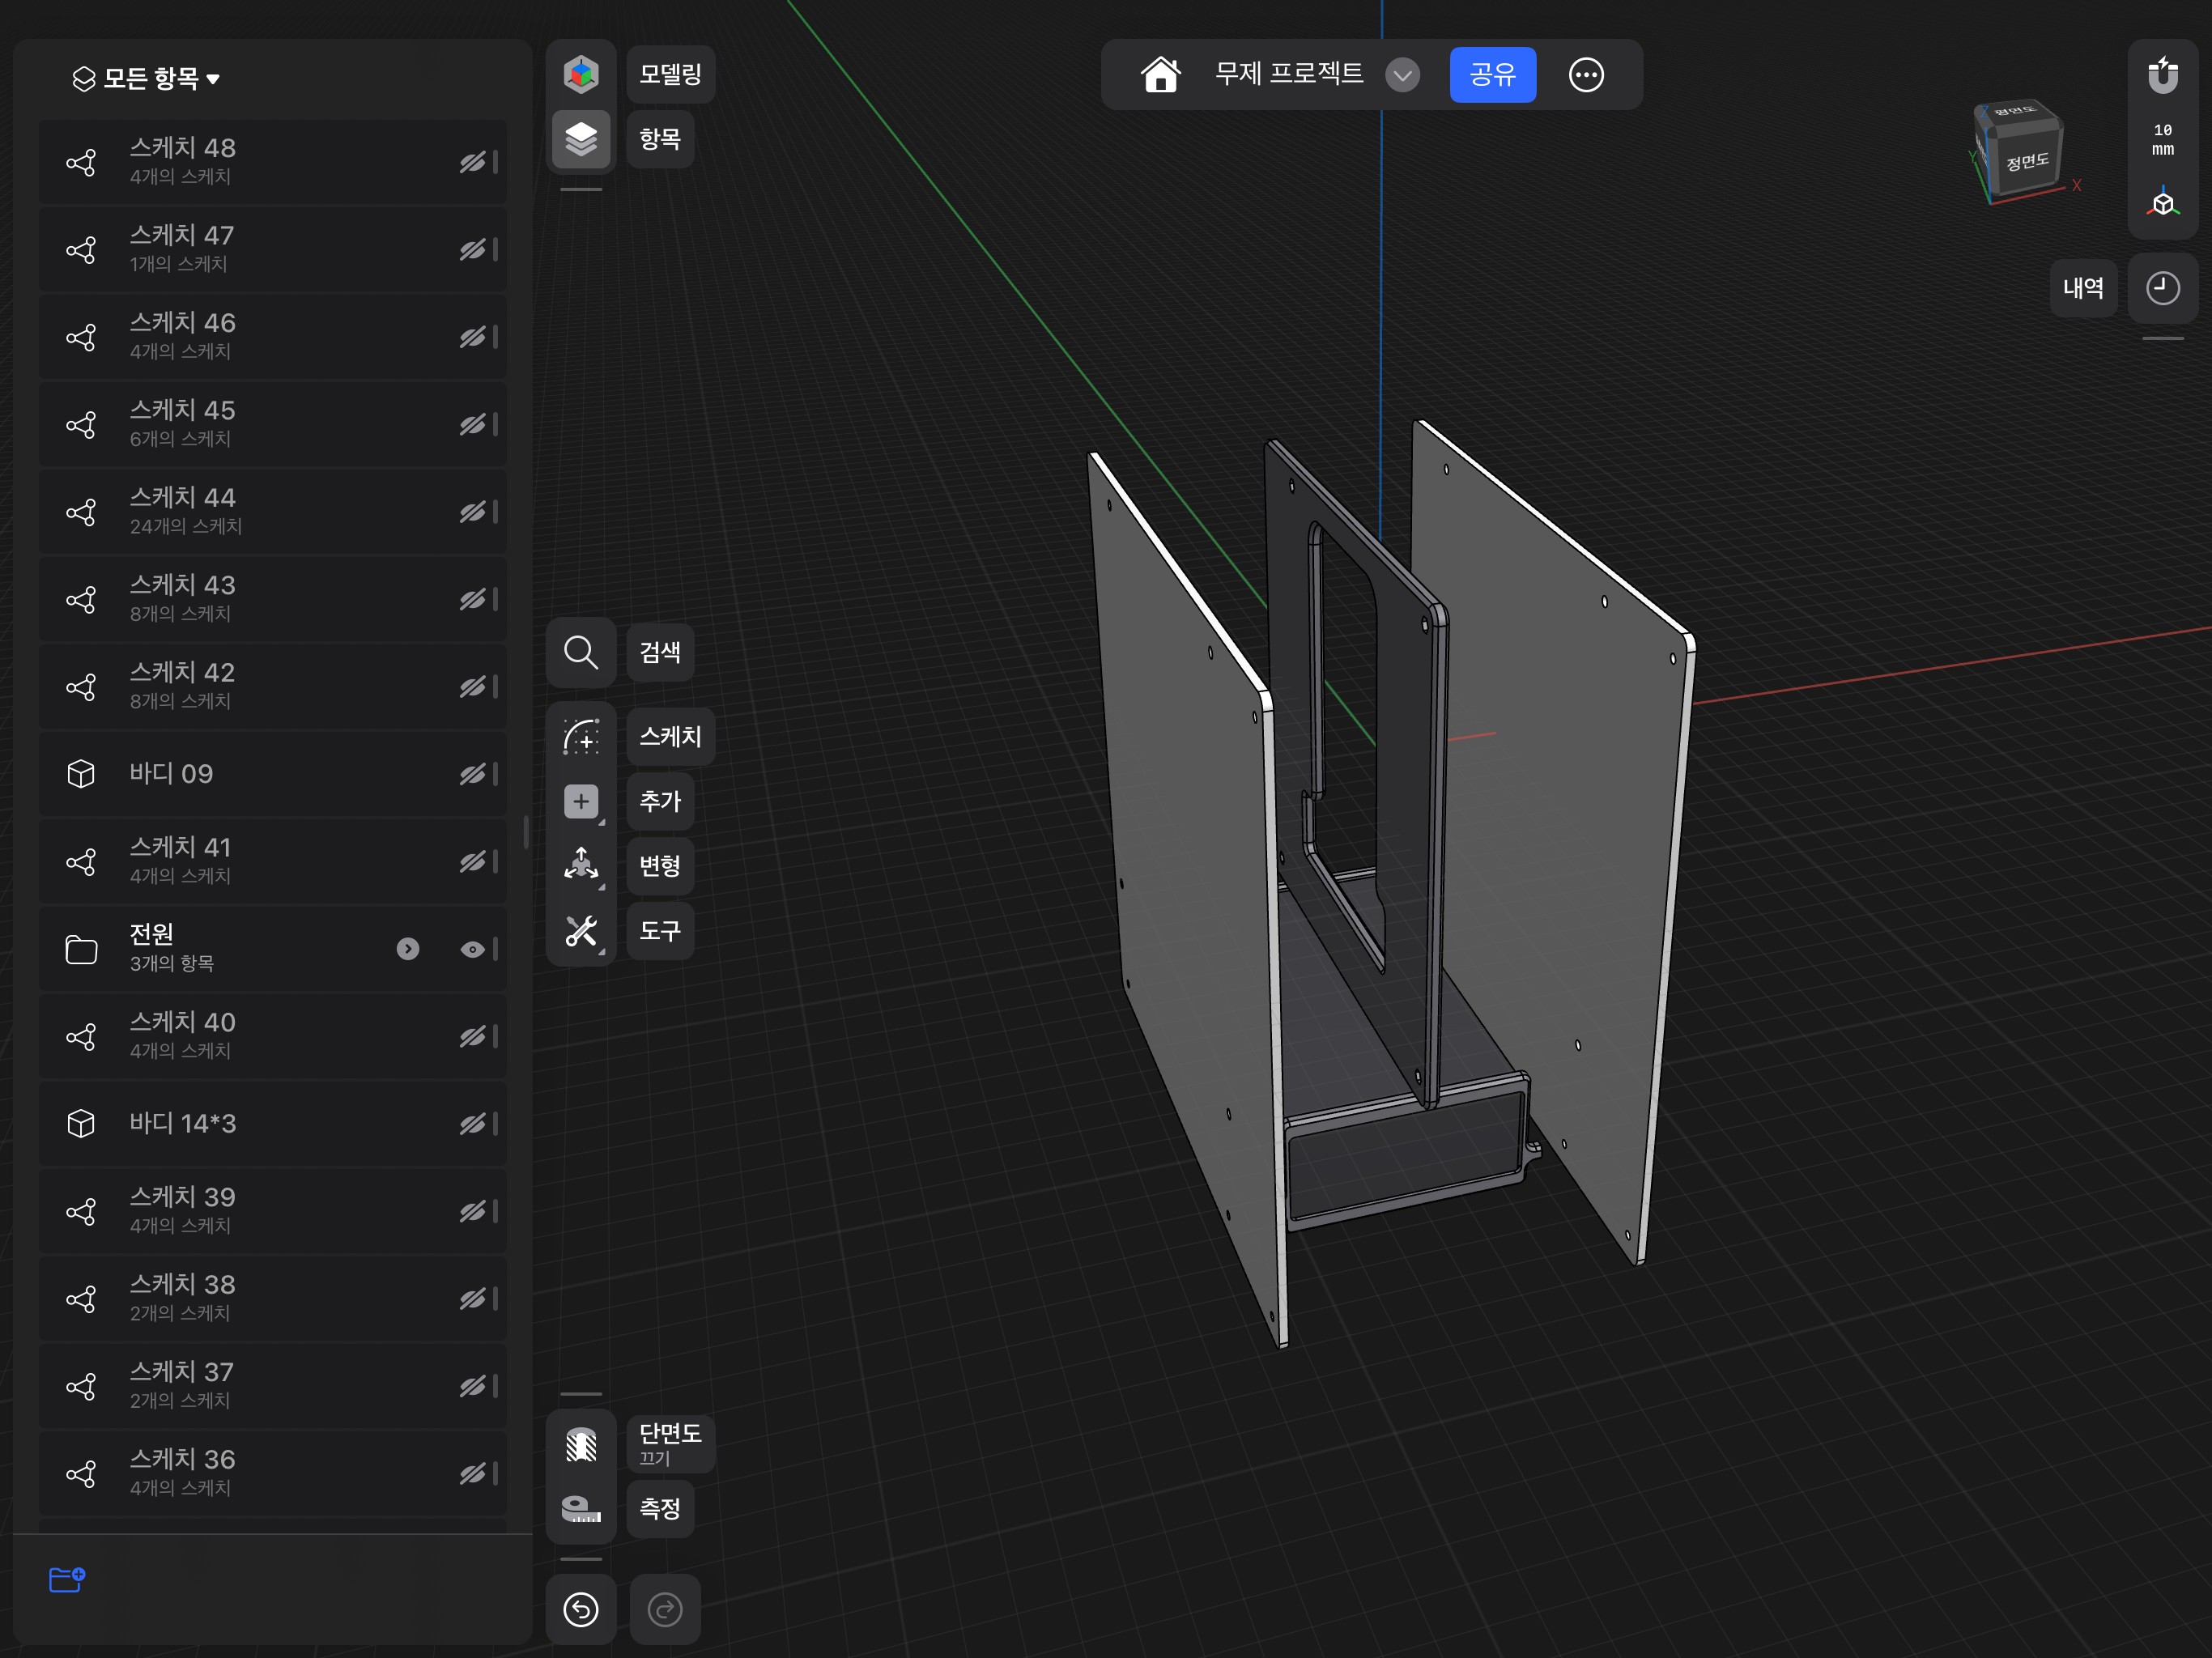2212x1658 pixels.
Task: Hide the 전원 folder with eye icon
Action: click(473, 949)
